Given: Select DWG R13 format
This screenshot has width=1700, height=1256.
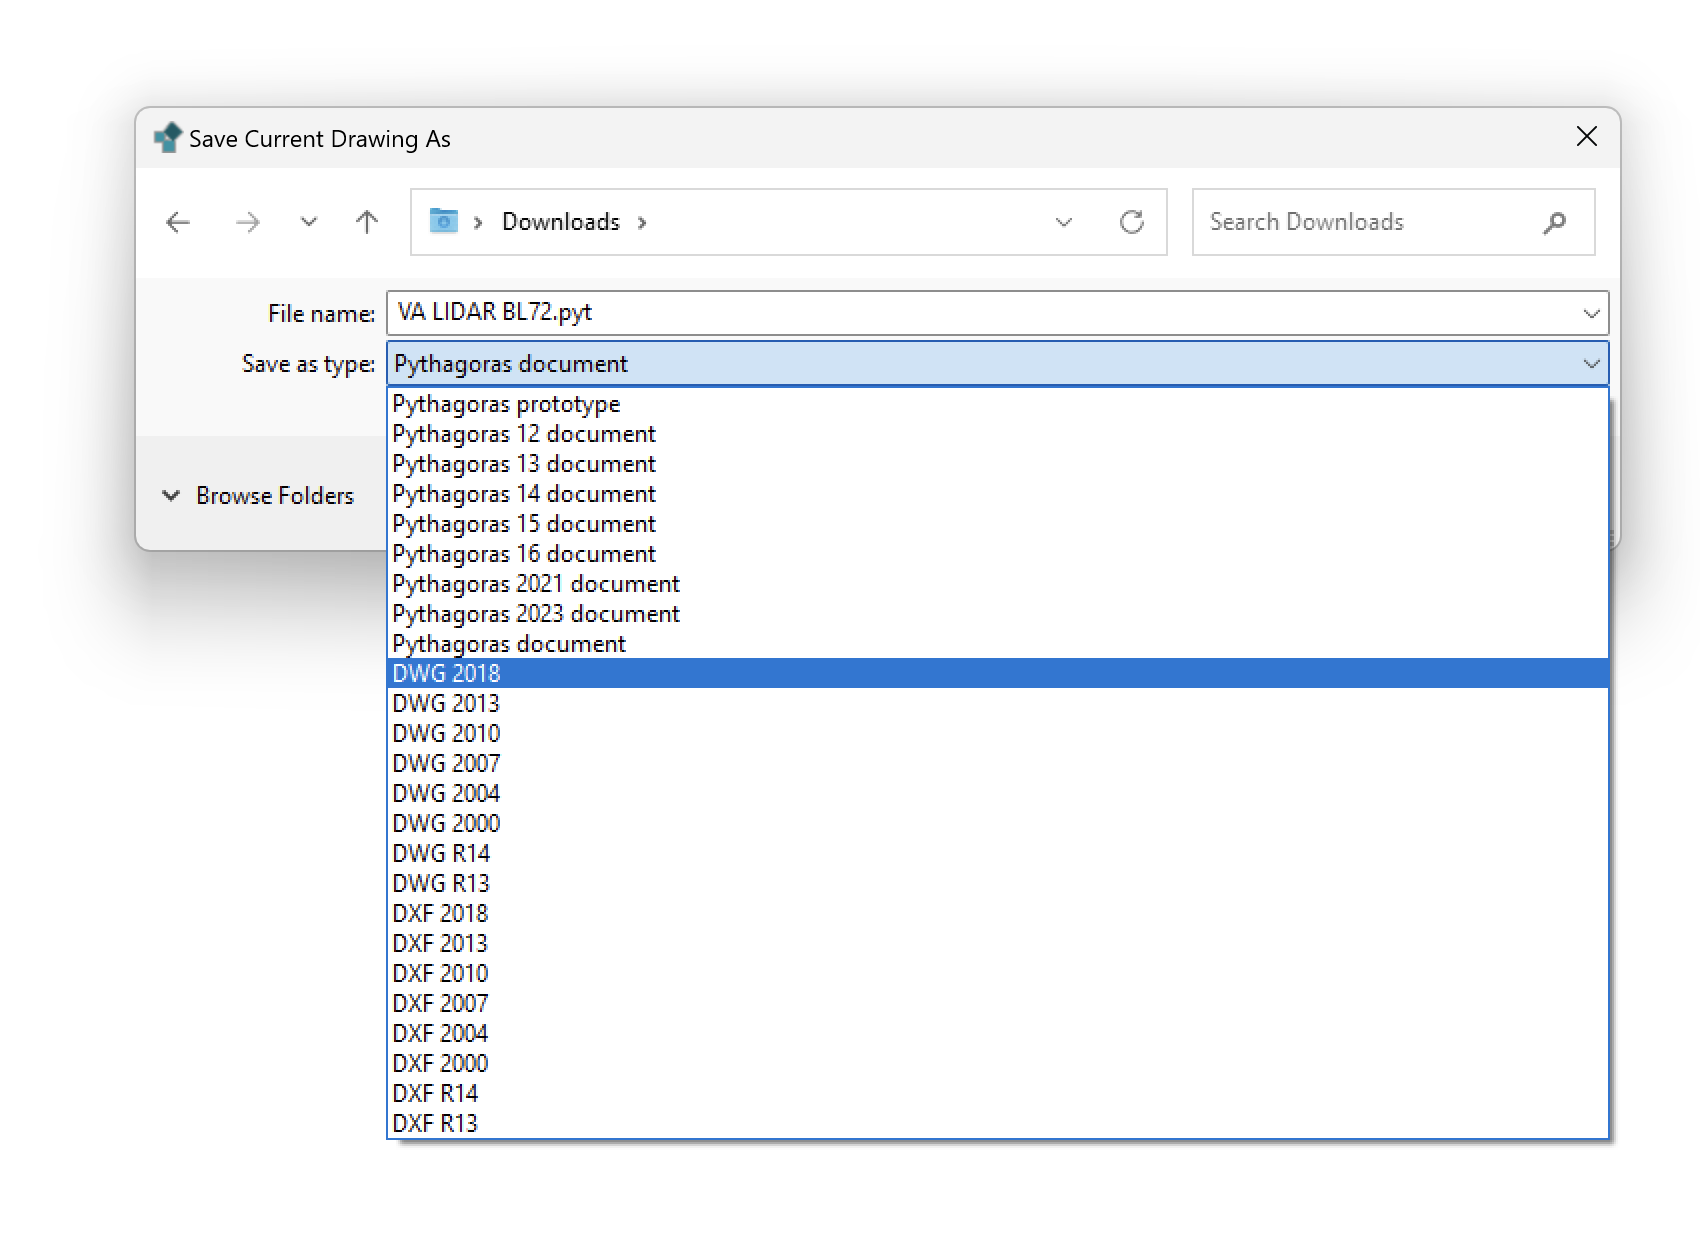Looking at the screenshot, I should pos(998,884).
